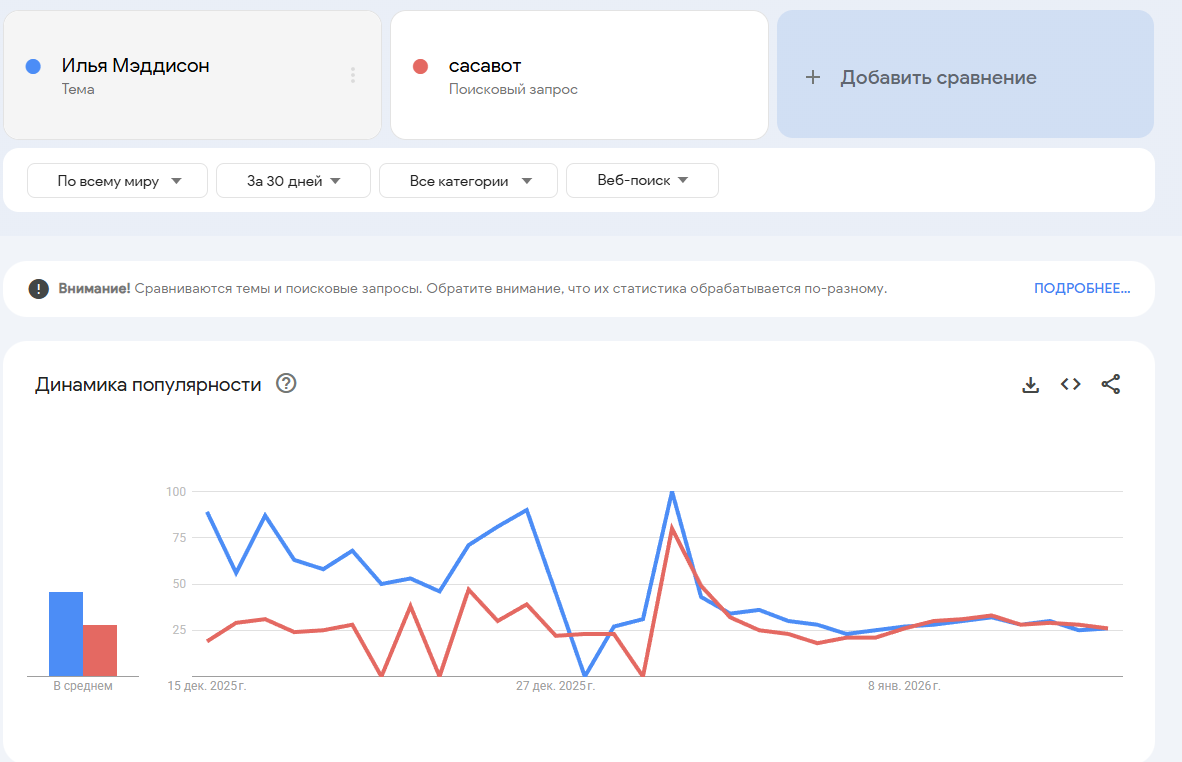The height and width of the screenshot is (762, 1182).
Task: Click the plus icon to add comparison
Action: (x=813, y=77)
